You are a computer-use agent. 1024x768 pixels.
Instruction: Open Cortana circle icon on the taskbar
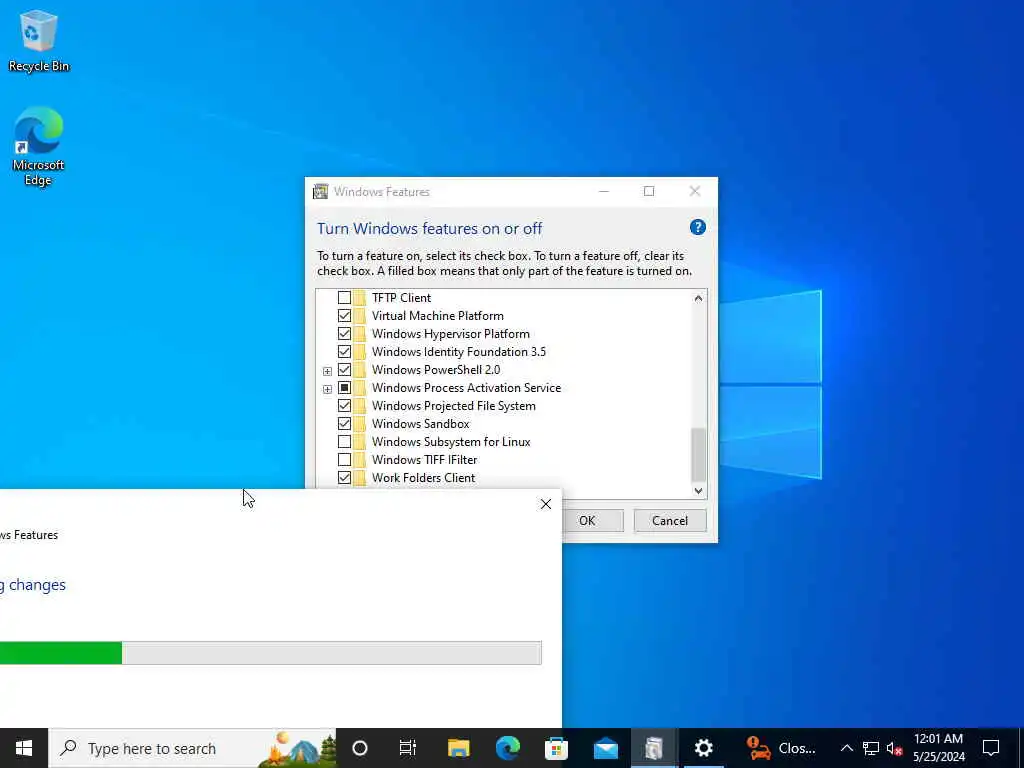[360, 748]
